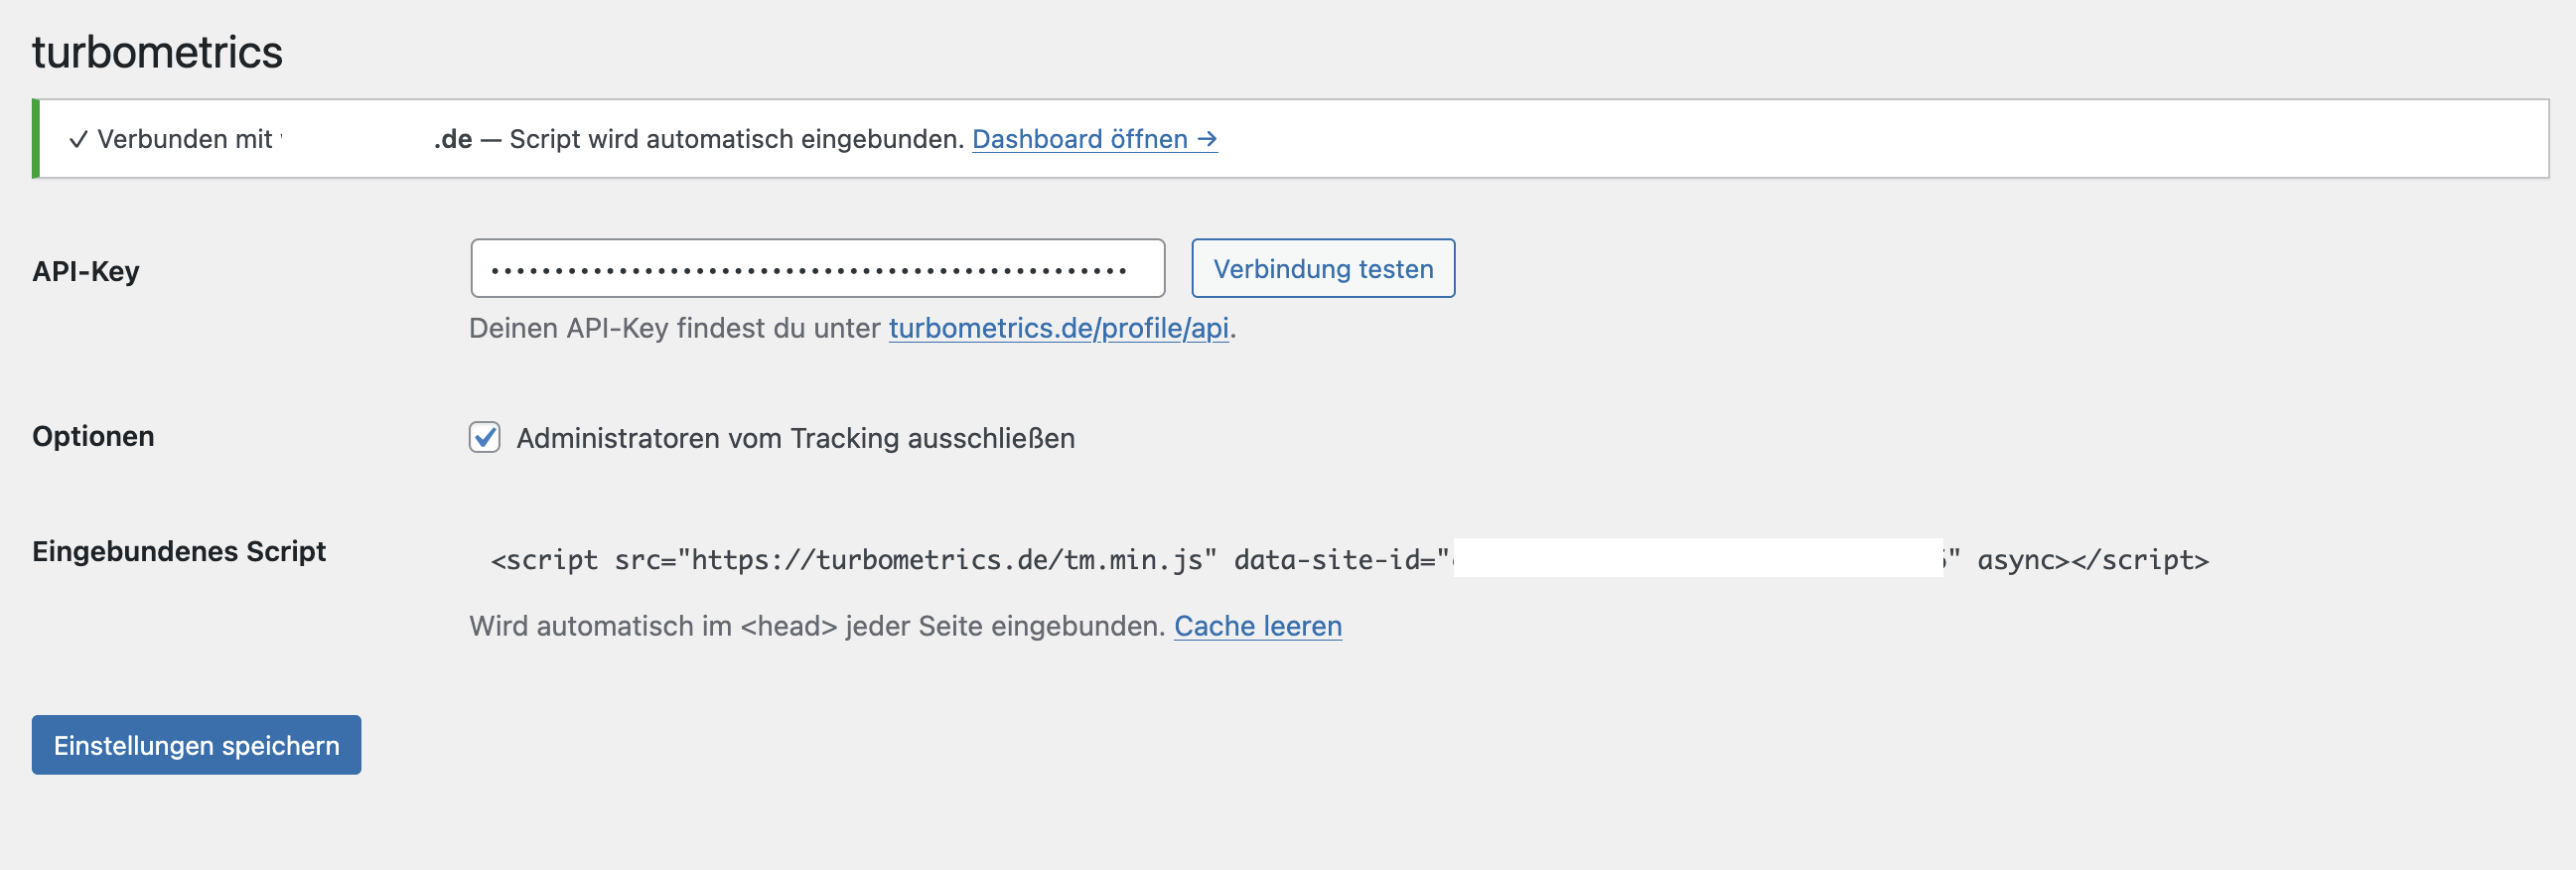The height and width of the screenshot is (870, 2576).
Task: Clear the cache via "Cache leeren"
Action: click(x=1259, y=626)
